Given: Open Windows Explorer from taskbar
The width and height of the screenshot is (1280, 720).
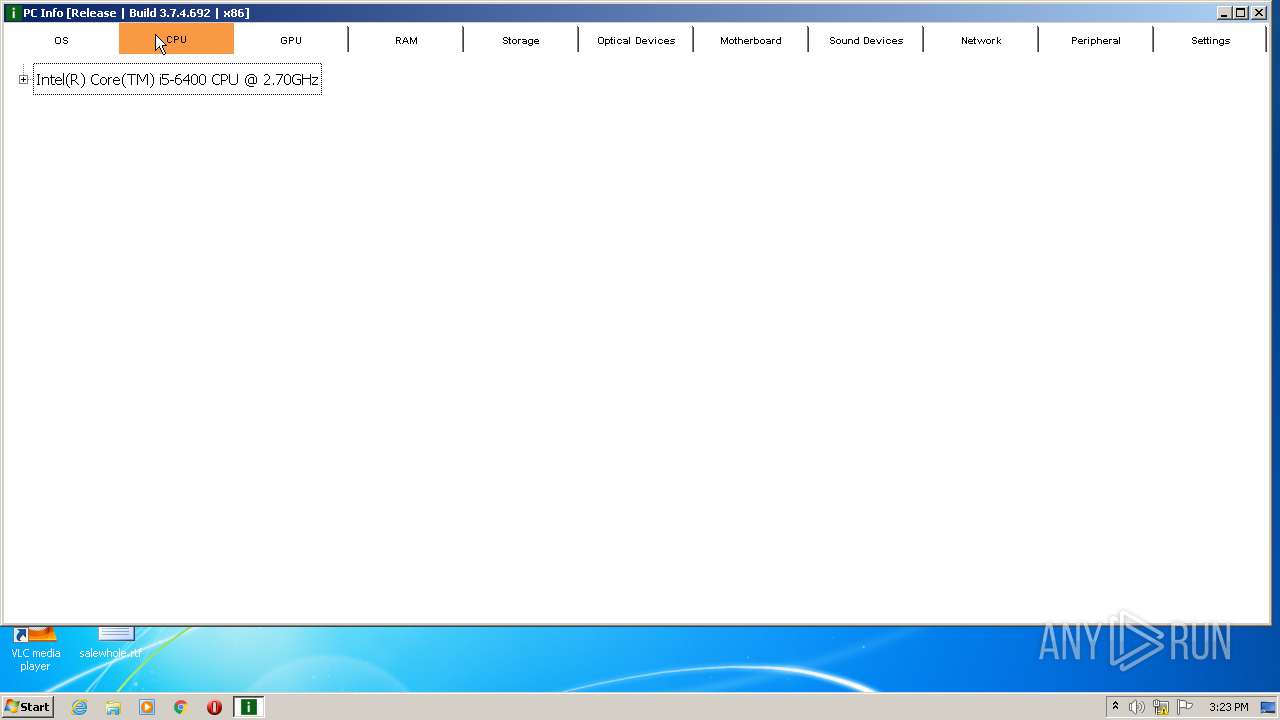Looking at the screenshot, I should point(113,707).
